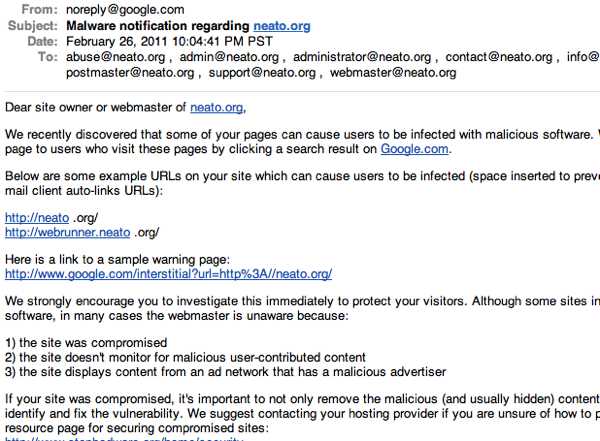Select the abuse@neato.org recipient address

click(116, 57)
